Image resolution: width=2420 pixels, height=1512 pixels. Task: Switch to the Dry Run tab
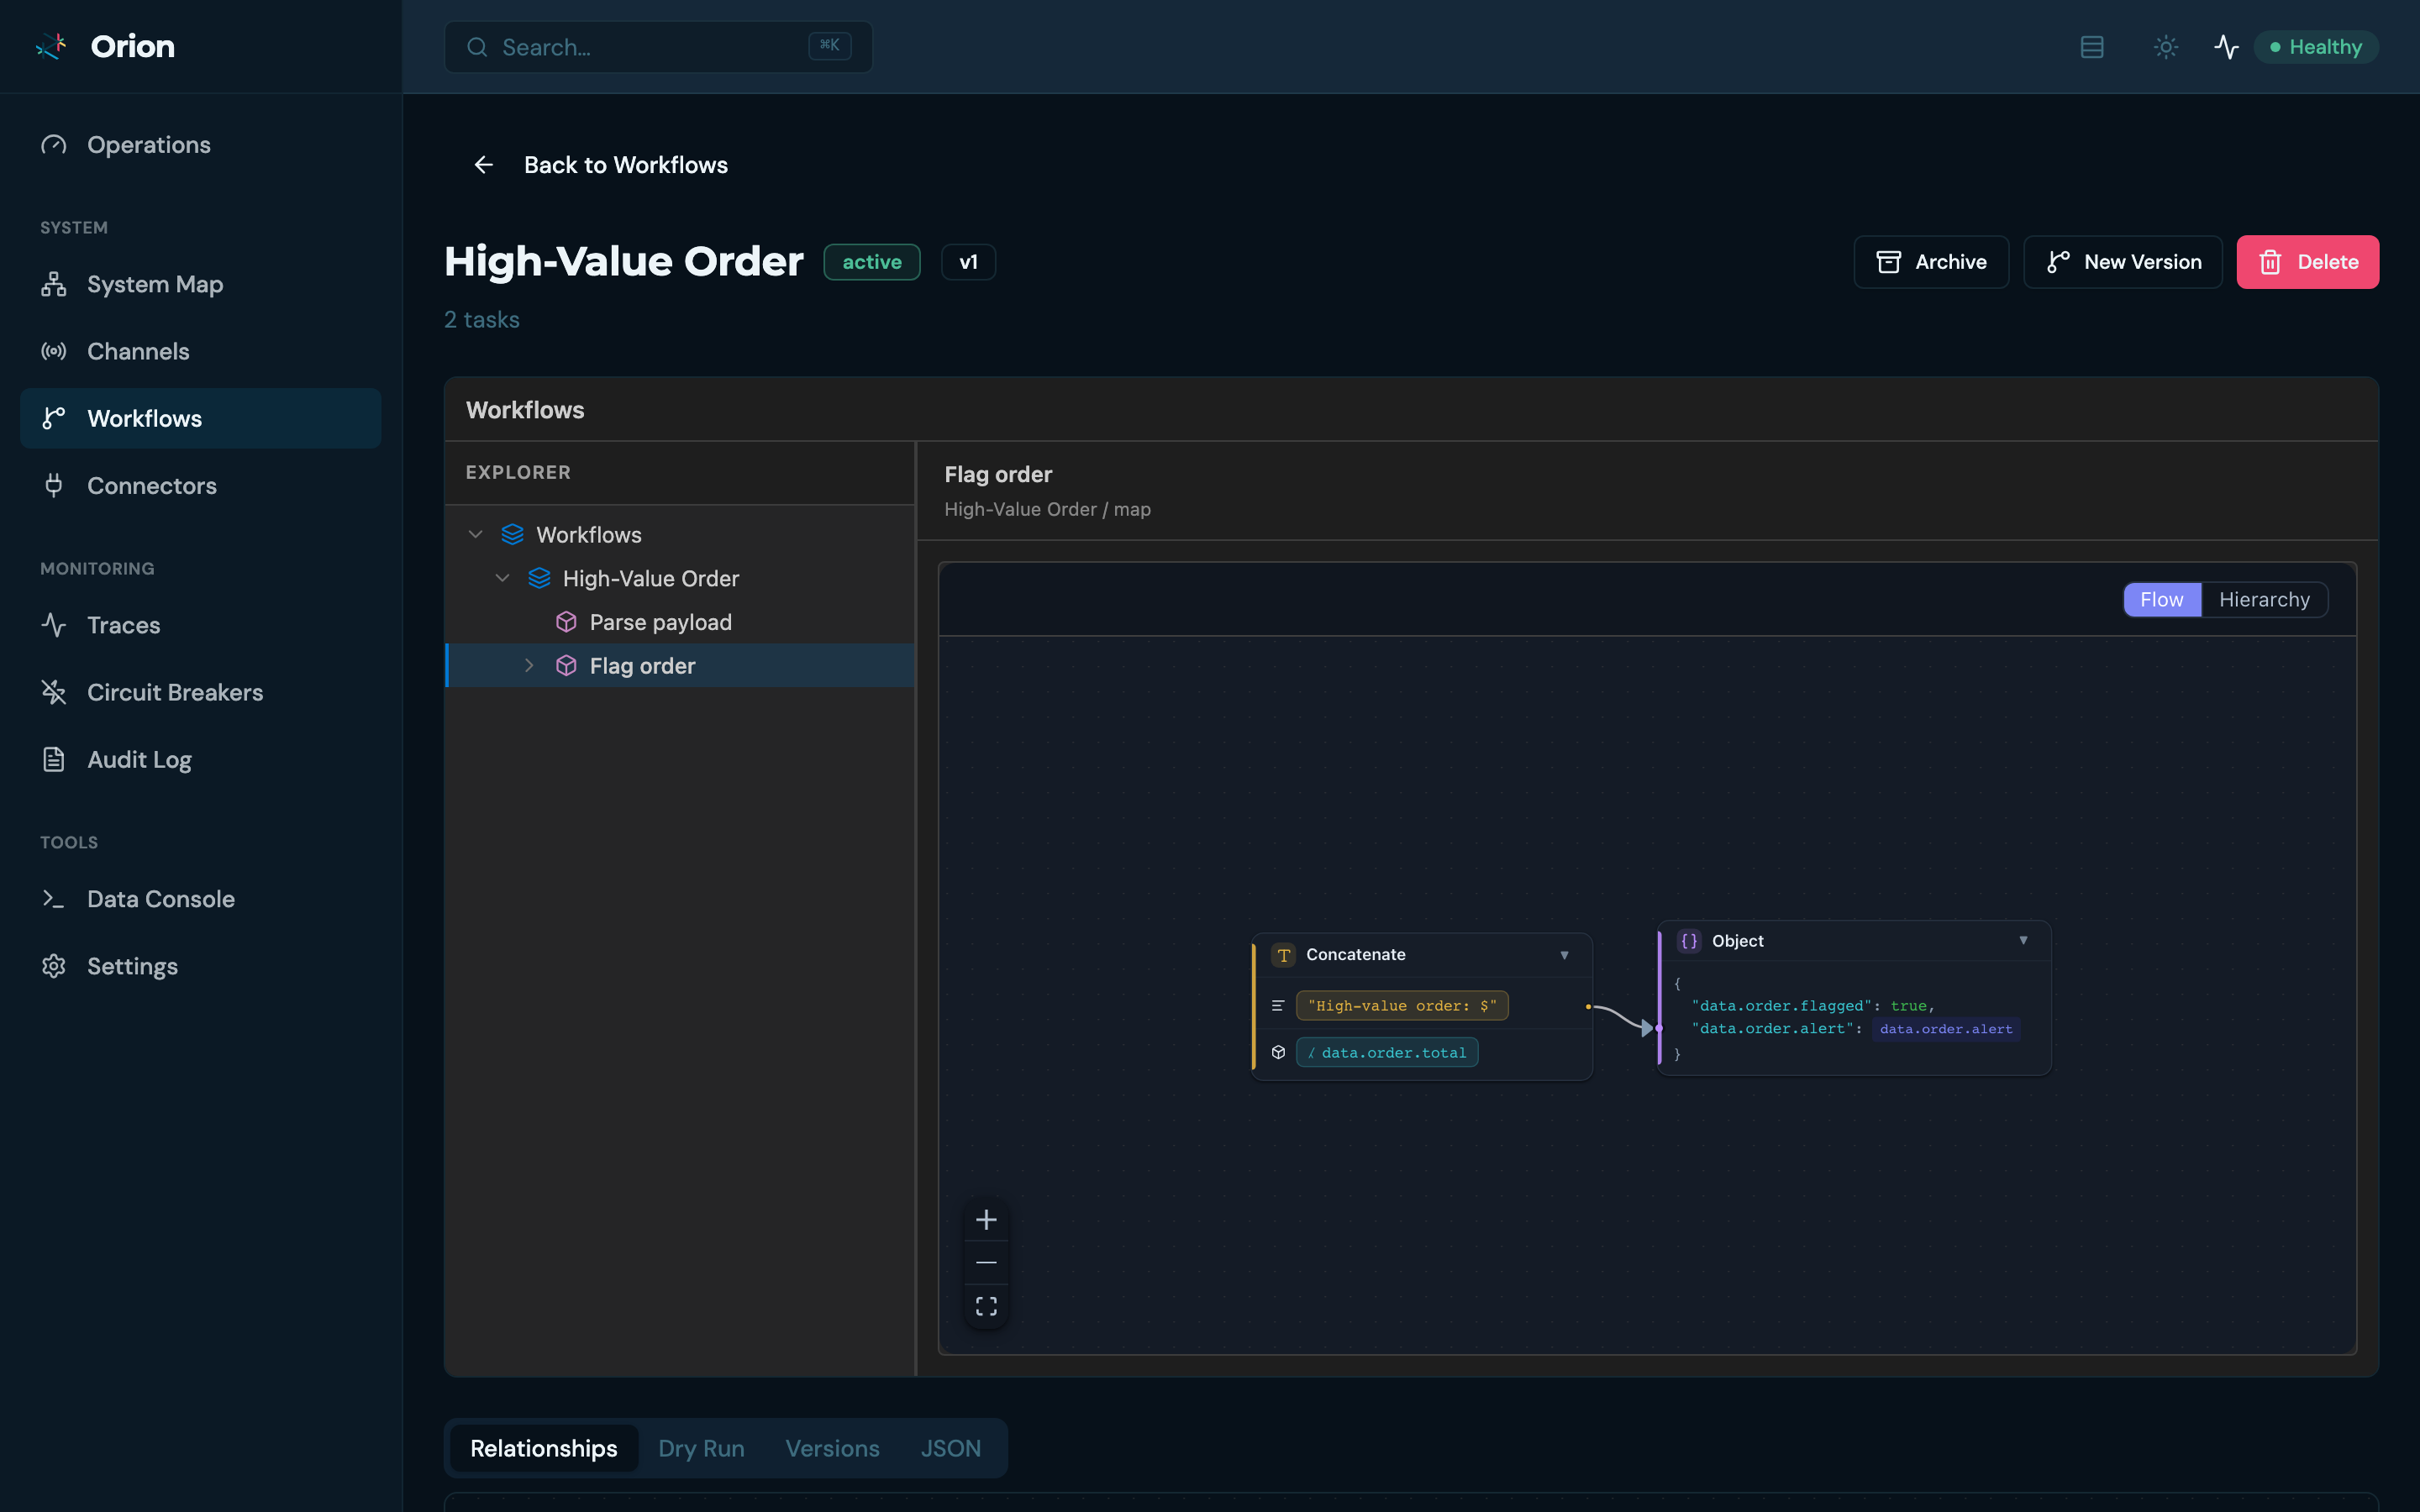click(x=701, y=1448)
